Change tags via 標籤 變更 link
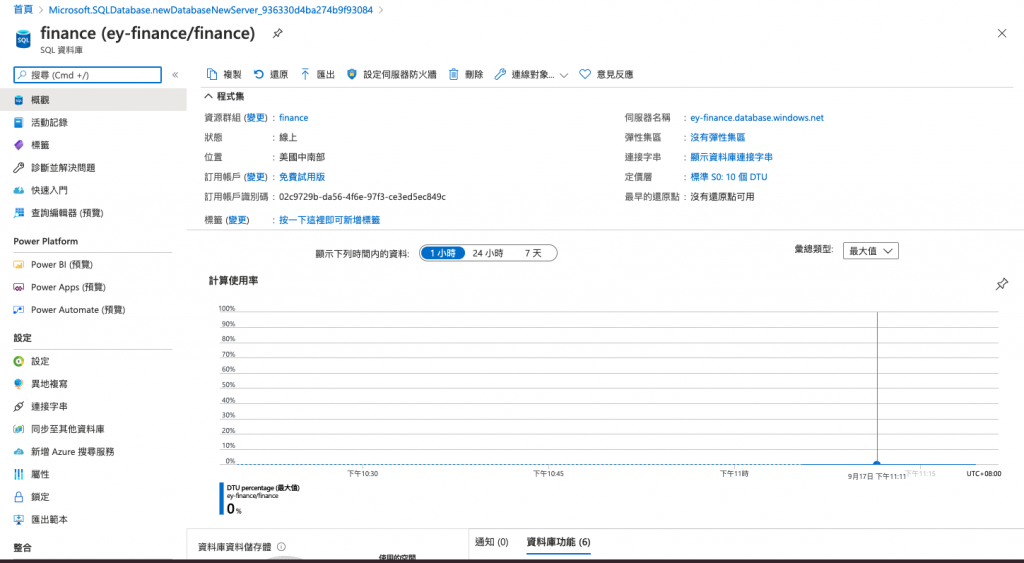Screen dimensions: 1024x563 tap(238, 220)
